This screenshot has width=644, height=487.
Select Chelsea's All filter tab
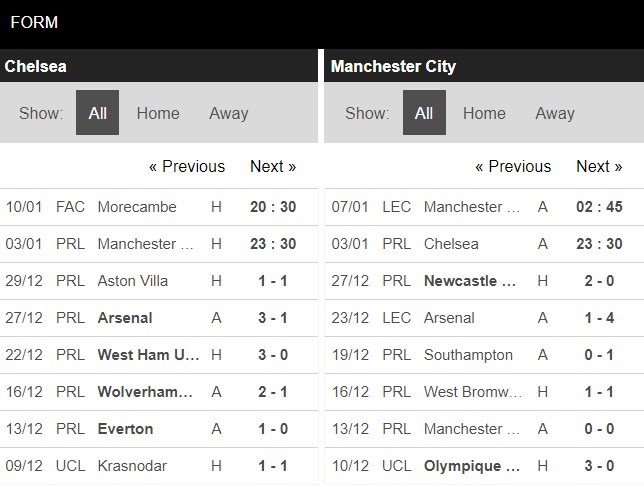[x=97, y=113]
